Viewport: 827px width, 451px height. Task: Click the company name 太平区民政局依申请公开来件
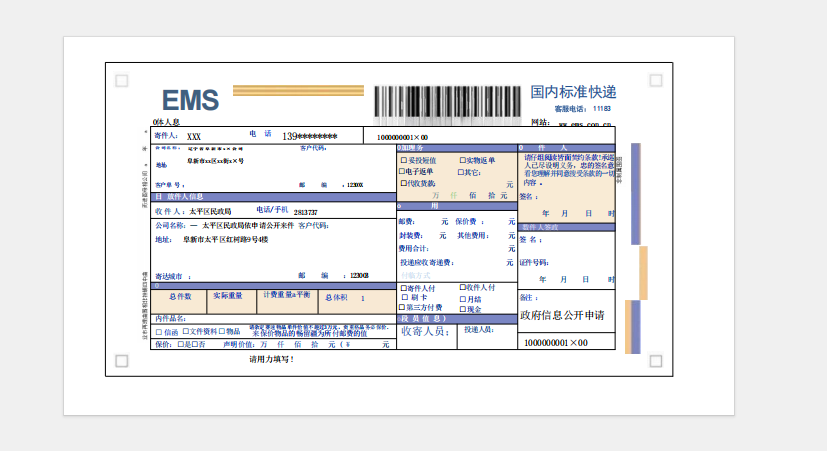247,226
